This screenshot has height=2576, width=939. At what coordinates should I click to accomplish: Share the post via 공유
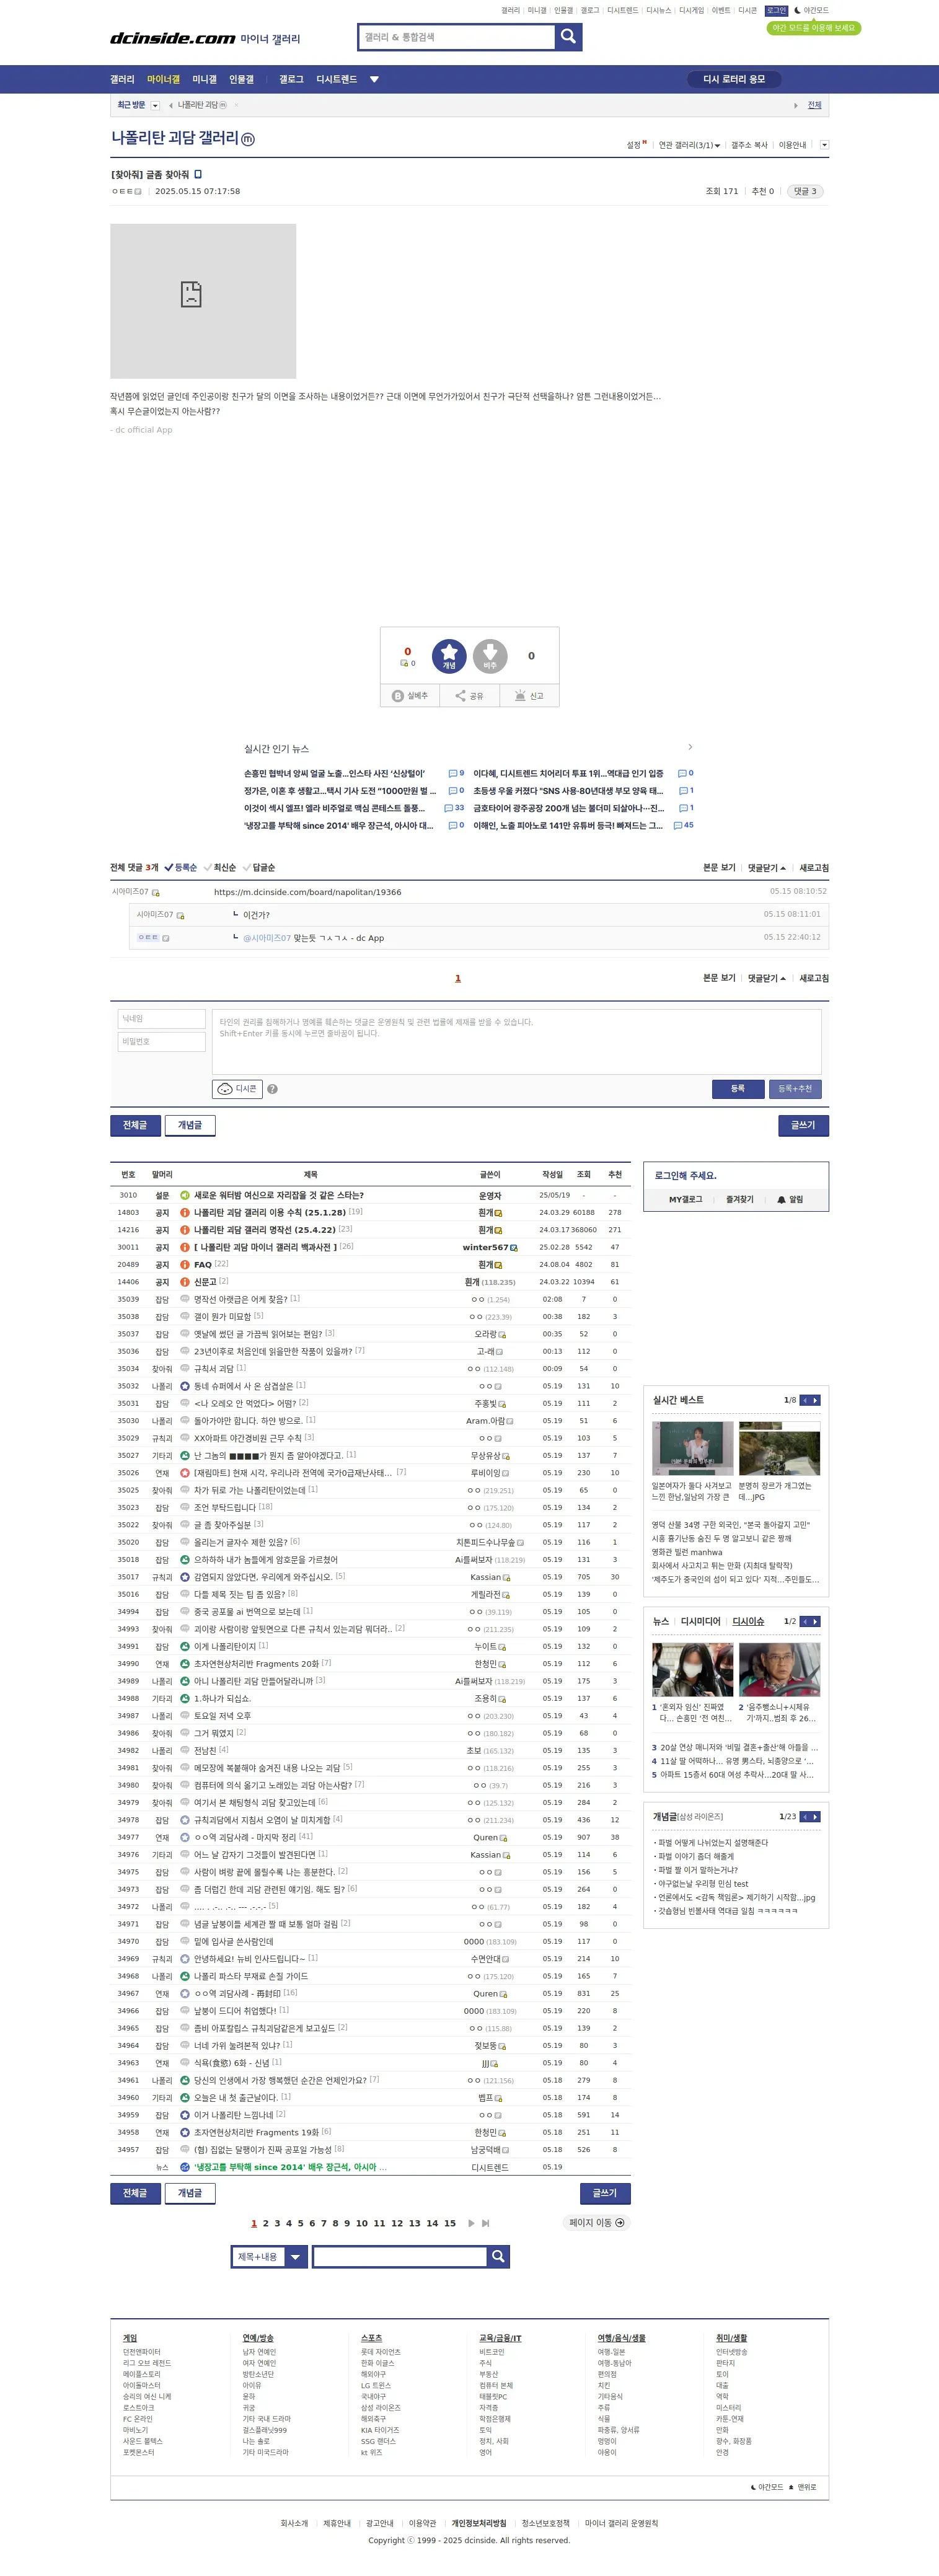pyautogui.click(x=469, y=696)
